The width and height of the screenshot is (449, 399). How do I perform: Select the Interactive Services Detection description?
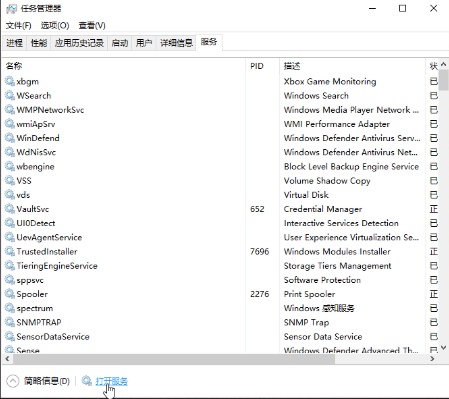pos(341,223)
